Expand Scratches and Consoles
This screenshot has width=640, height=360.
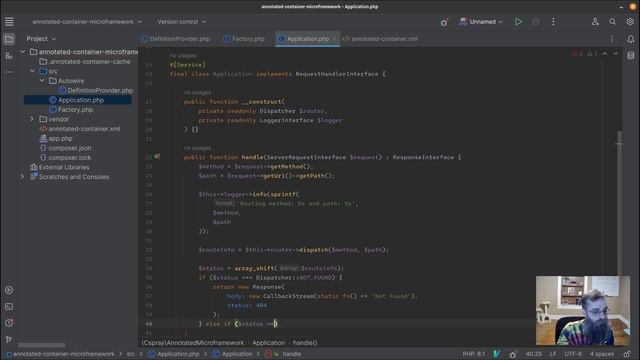23,177
